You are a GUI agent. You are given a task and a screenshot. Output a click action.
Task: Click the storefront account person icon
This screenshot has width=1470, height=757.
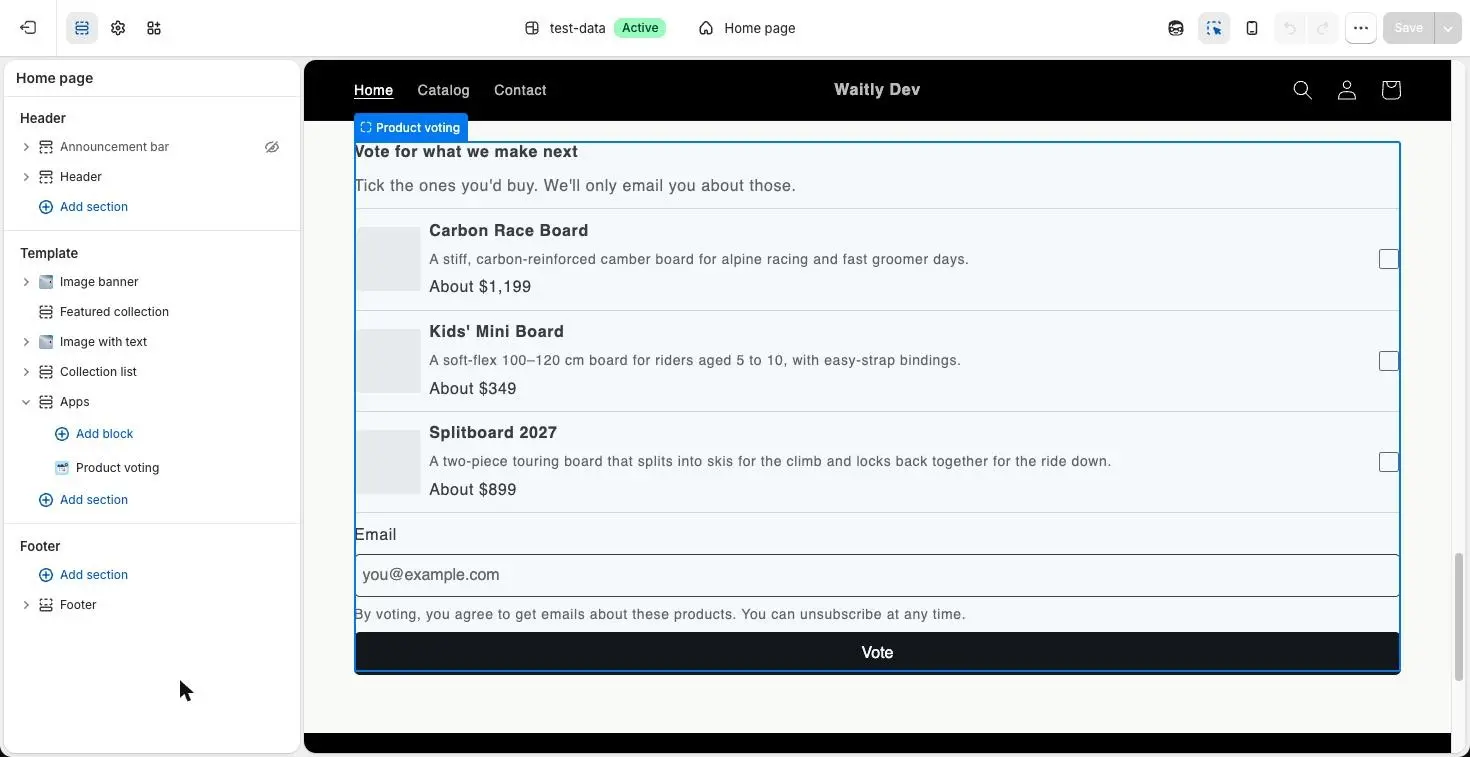point(1347,90)
